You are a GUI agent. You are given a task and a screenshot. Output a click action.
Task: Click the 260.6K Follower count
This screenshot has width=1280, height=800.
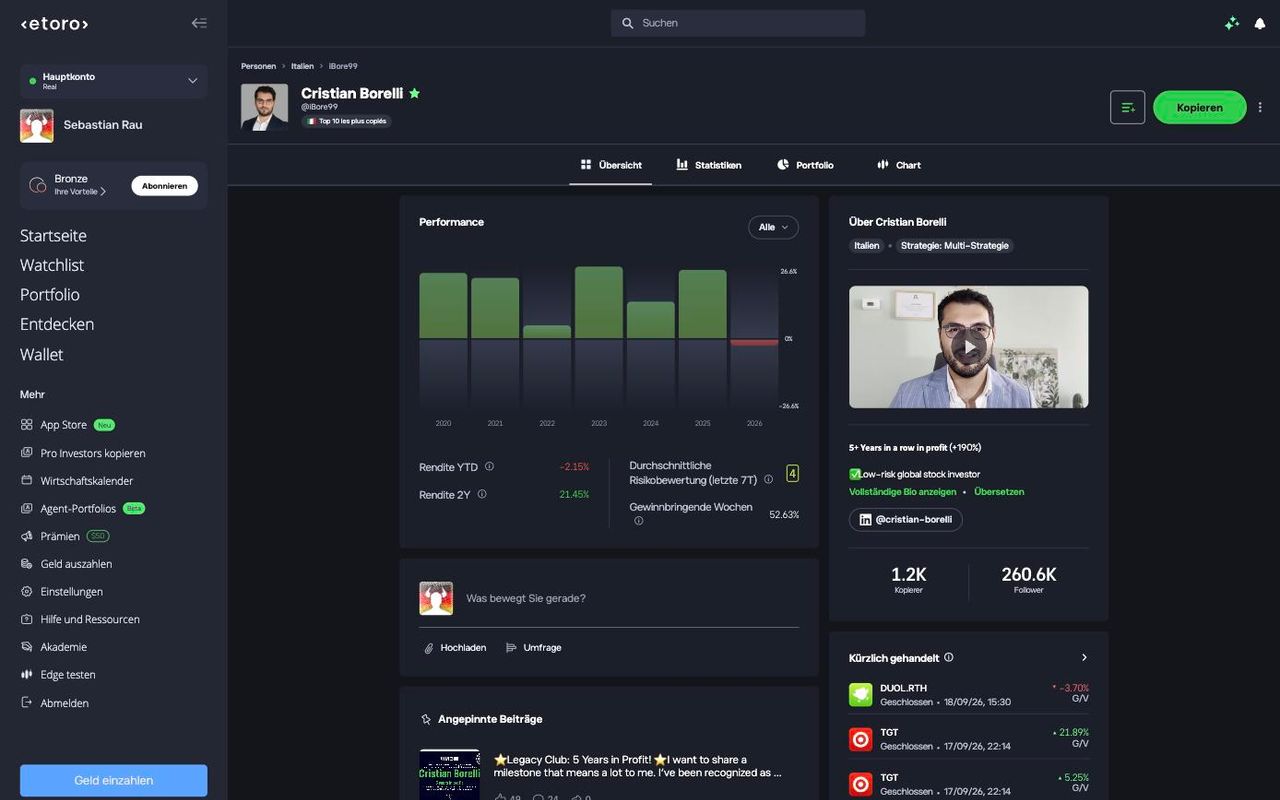tap(1028, 579)
